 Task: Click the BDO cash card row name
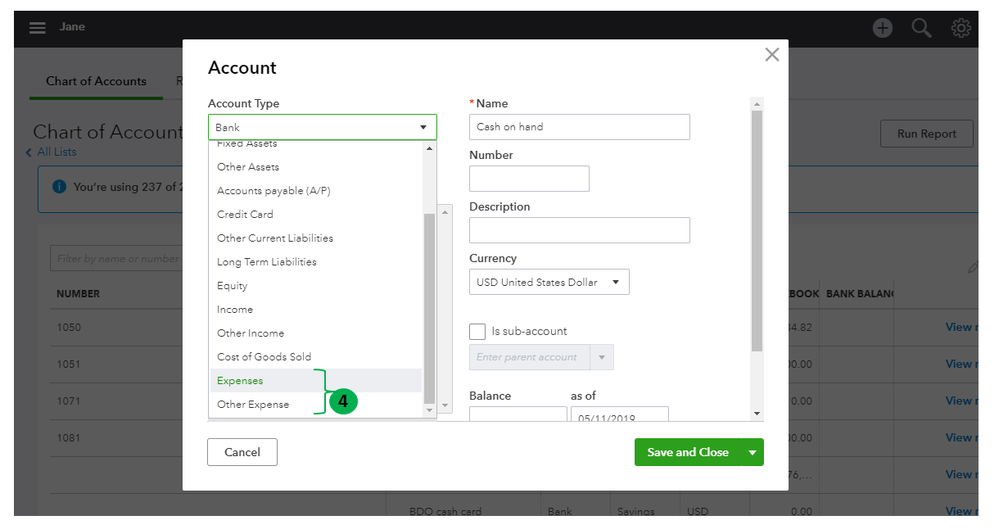tap(445, 511)
